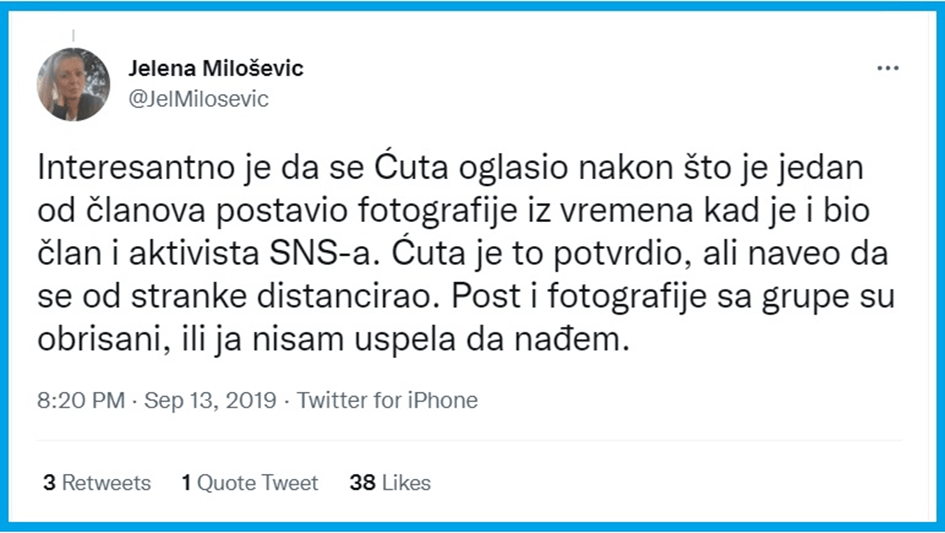Open the Jelena Miloševic display name link
Screen dimensions: 945x533
(x=215, y=69)
